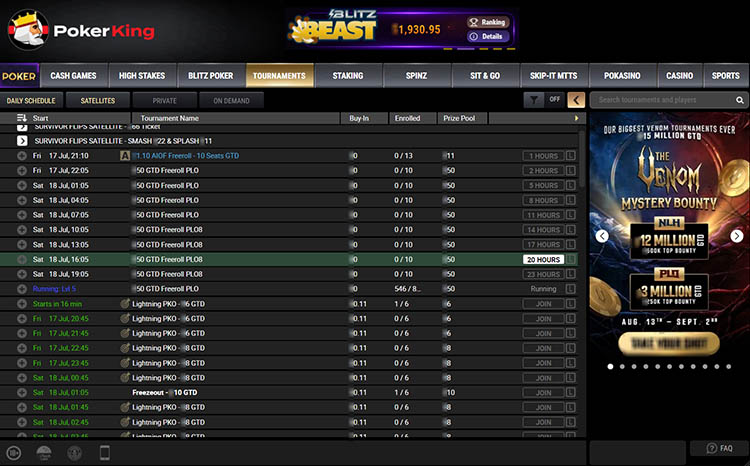Viewport: 750px width, 466px height.
Task: Open the Sports tab
Action: 726,76
